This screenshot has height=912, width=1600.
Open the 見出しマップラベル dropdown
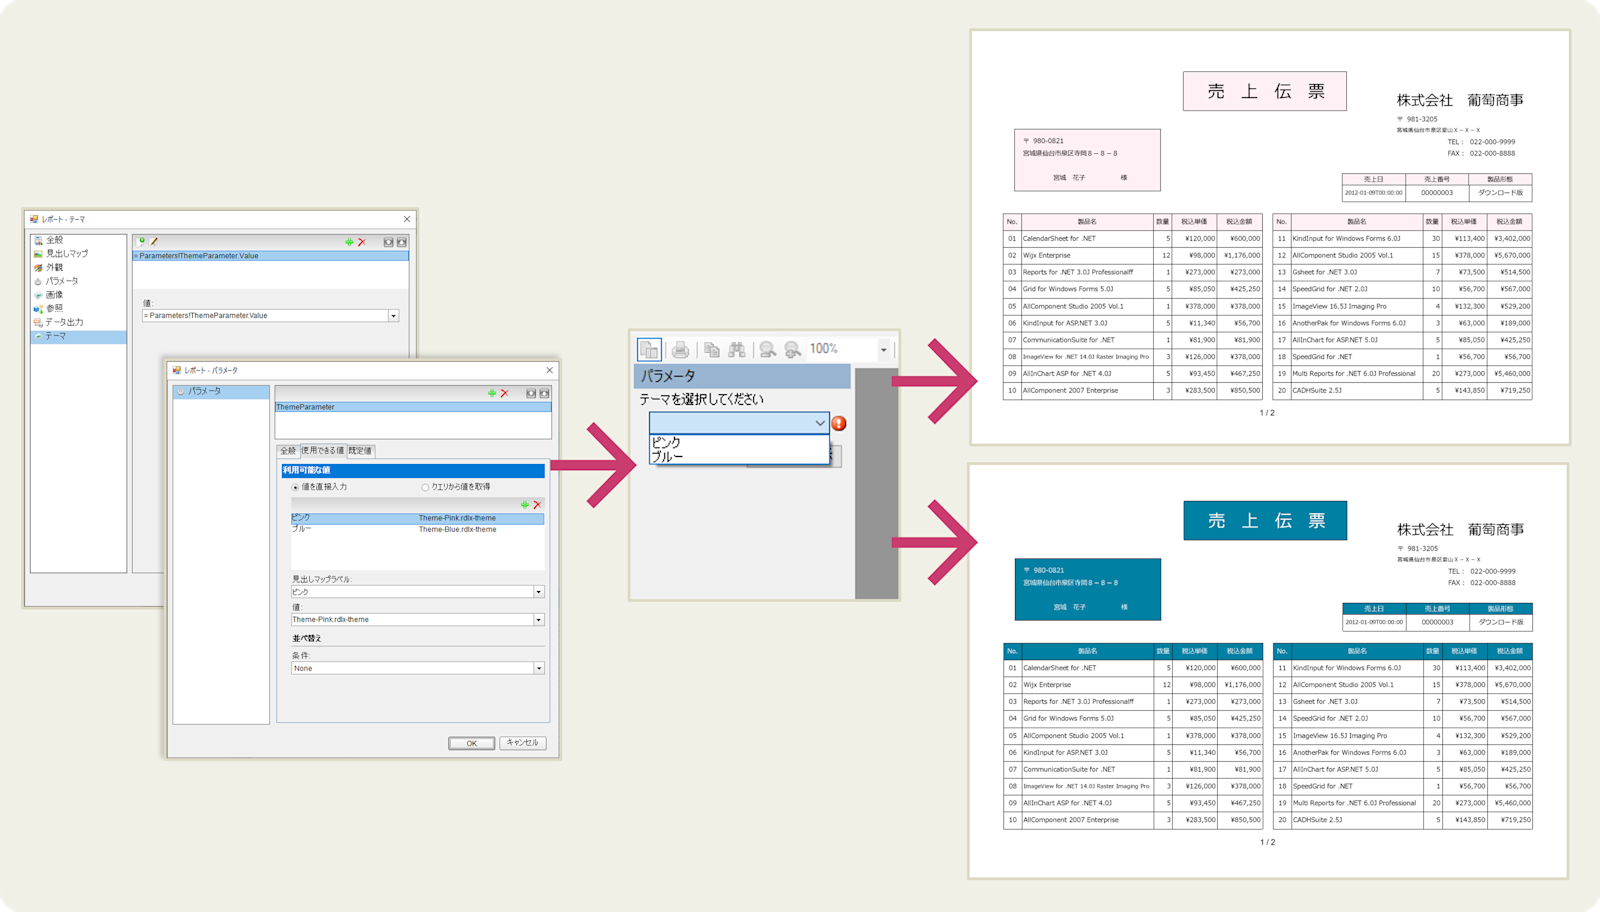[539, 592]
